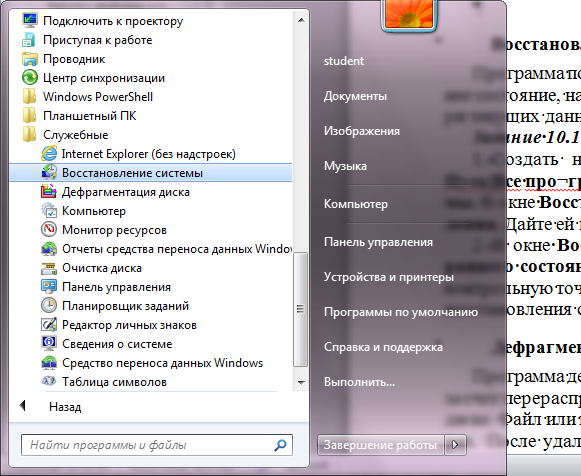Viewport: 581px width, 476px height.
Task: Select the Планировщик заданий entry text
Action: pyautogui.click(x=125, y=306)
